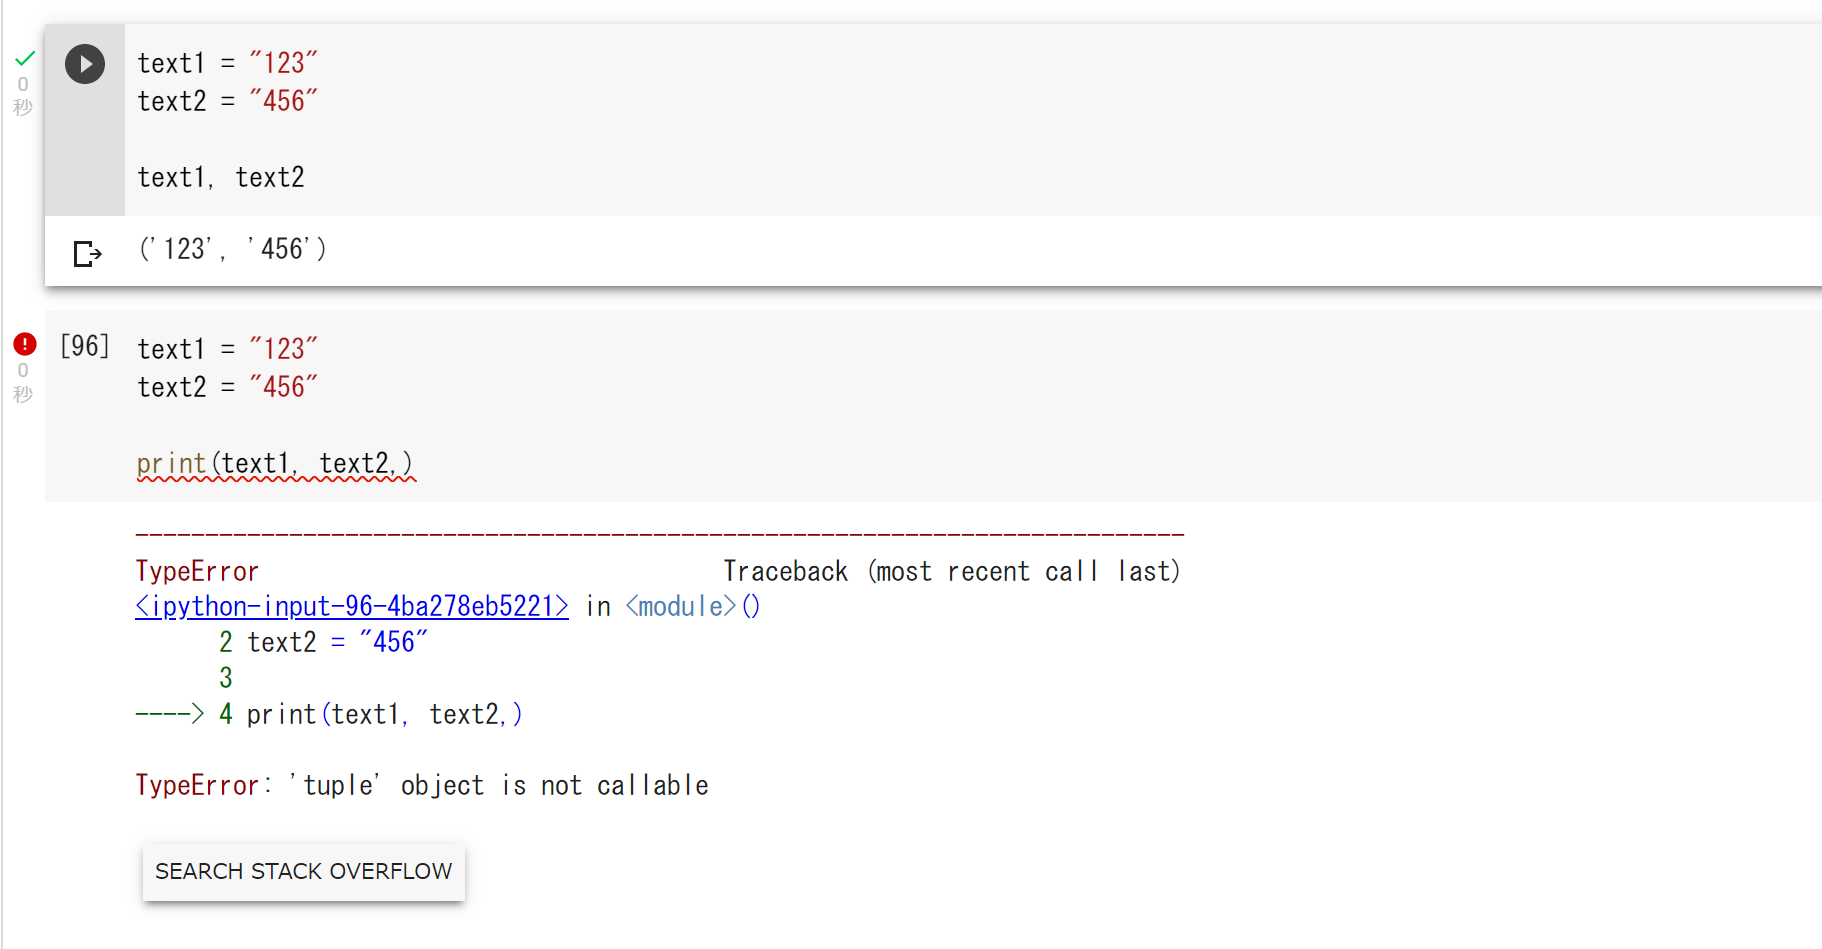Run the first code cell

85,64
